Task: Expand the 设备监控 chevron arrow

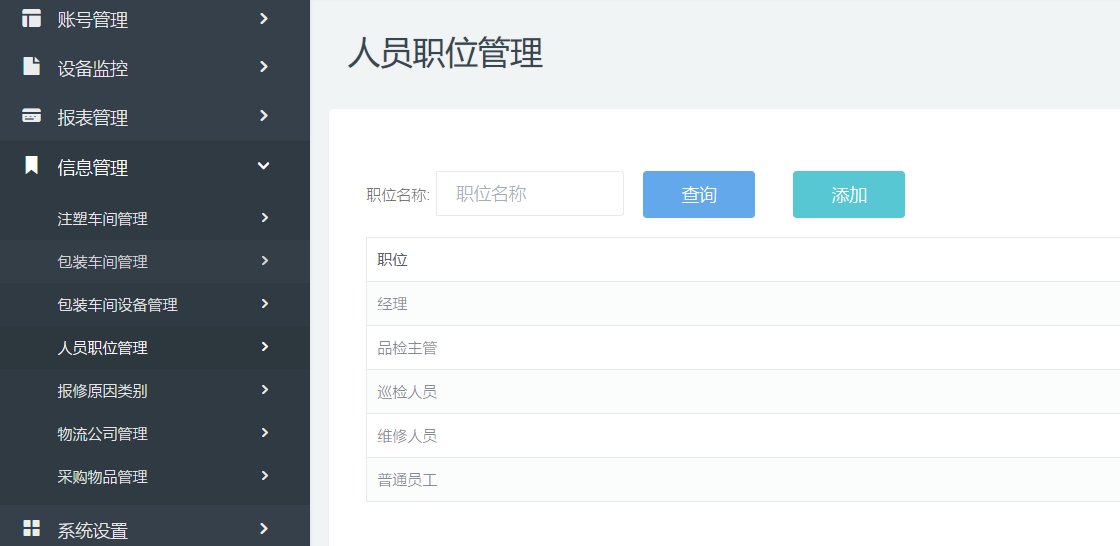Action: tap(264, 67)
